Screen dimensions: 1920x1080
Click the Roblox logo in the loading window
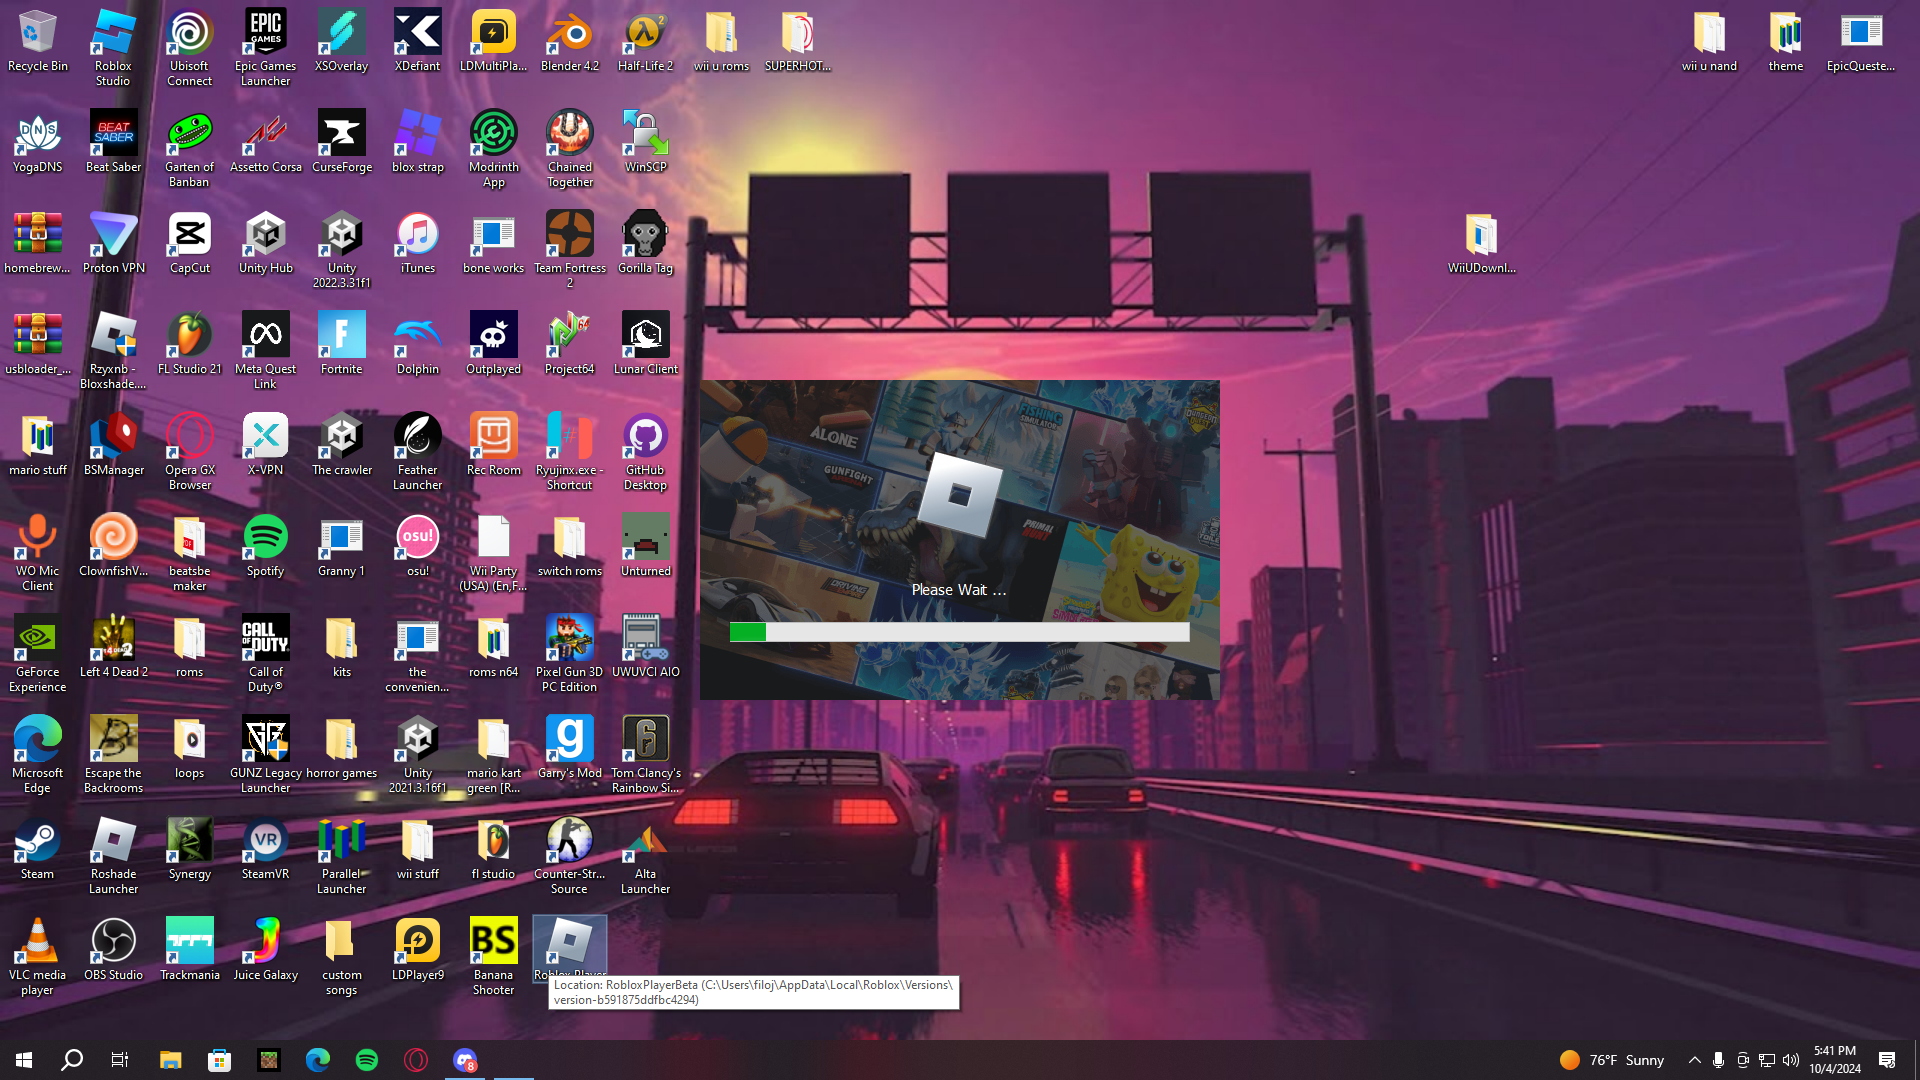pos(960,495)
